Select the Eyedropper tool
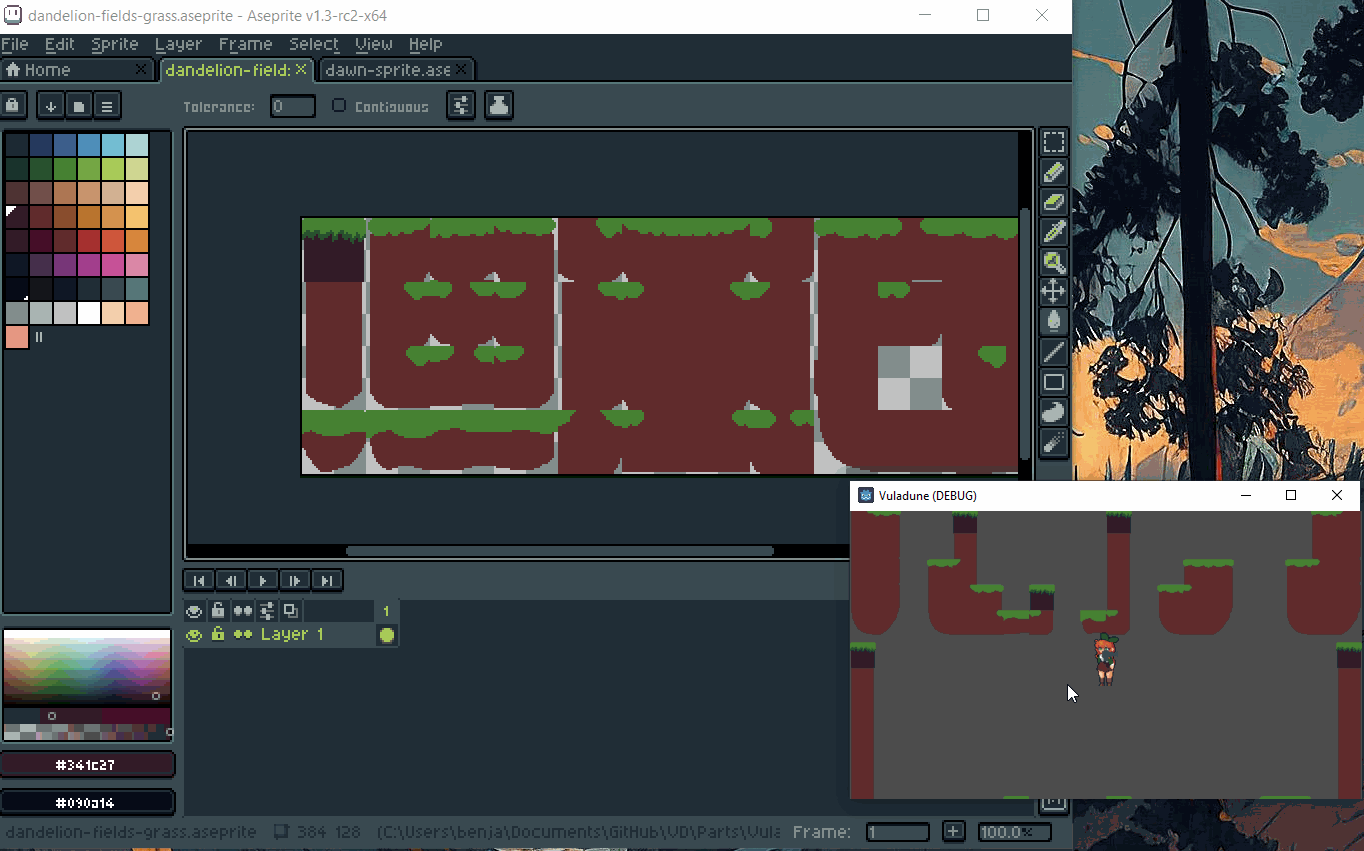The width and height of the screenshot is (1364, 851). [x=1053, y=232]
